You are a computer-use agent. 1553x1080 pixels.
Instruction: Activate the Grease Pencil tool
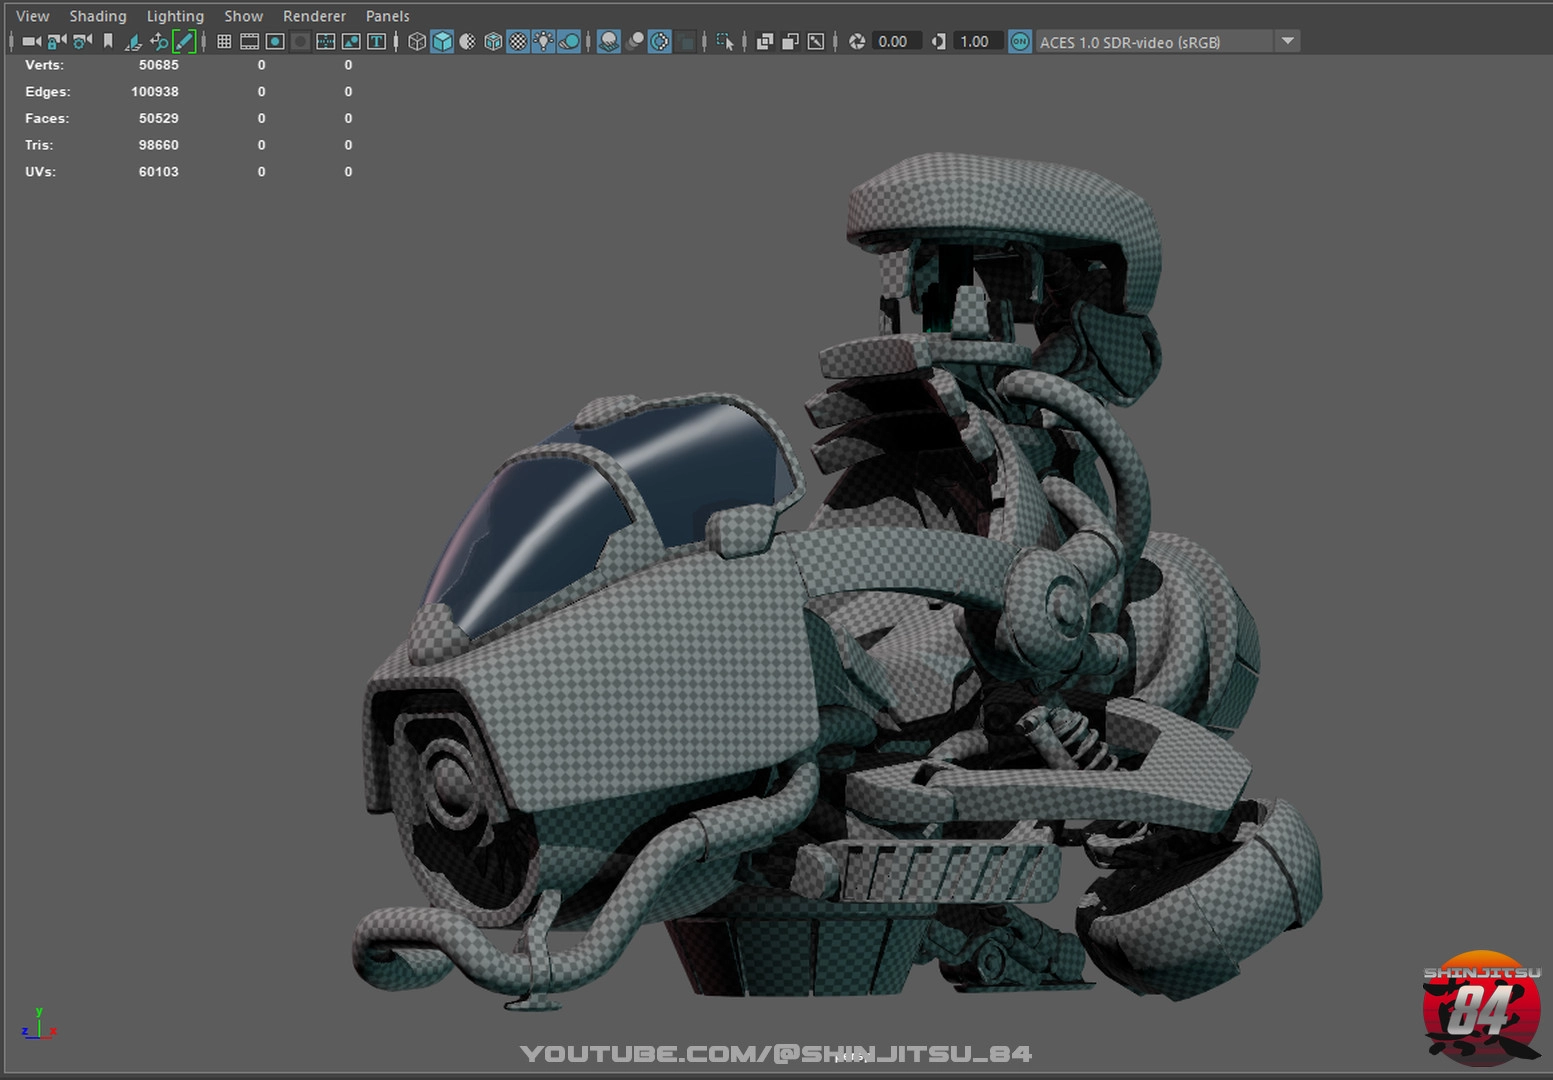coord(184,41)
